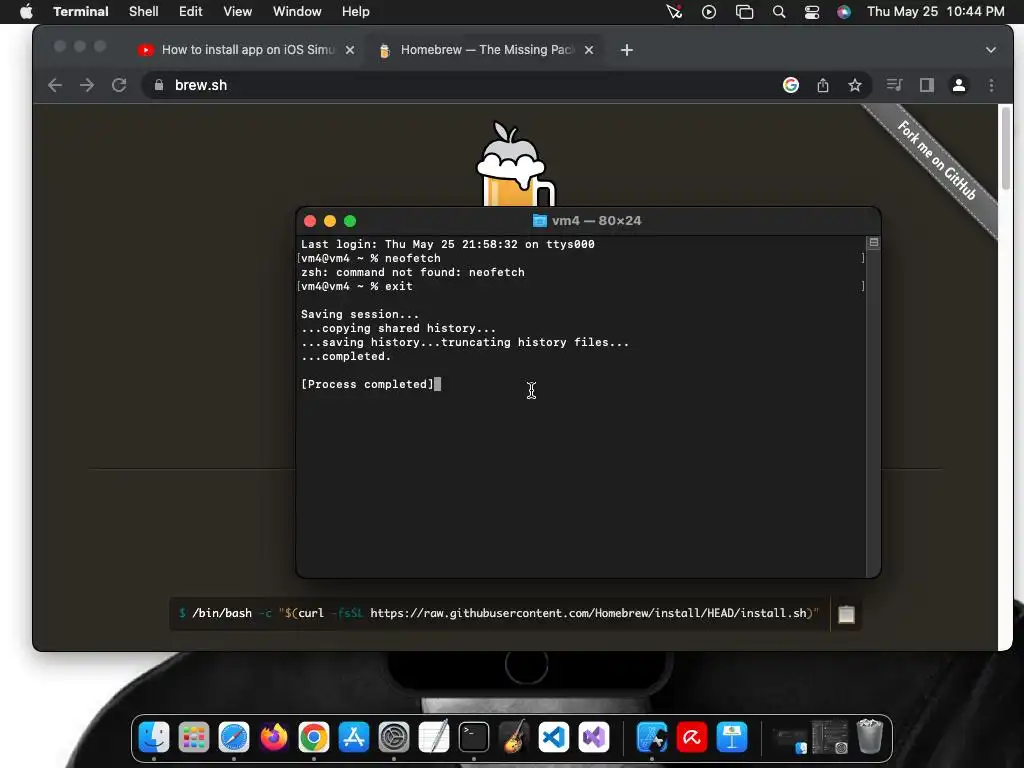Open TextEdit from the Dock
Screen dimensions: 1024x768
tap(434, 737)
